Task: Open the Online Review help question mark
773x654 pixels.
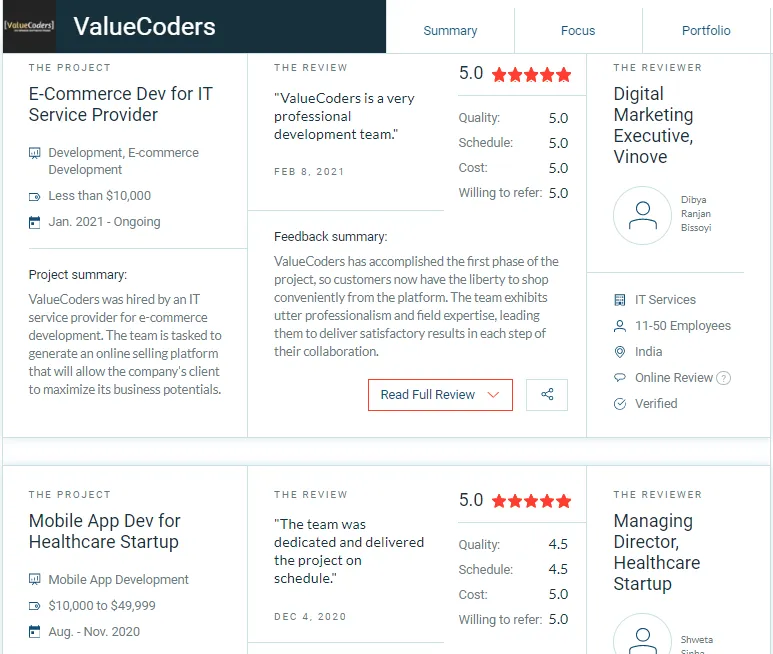Action: pos(723,378)
